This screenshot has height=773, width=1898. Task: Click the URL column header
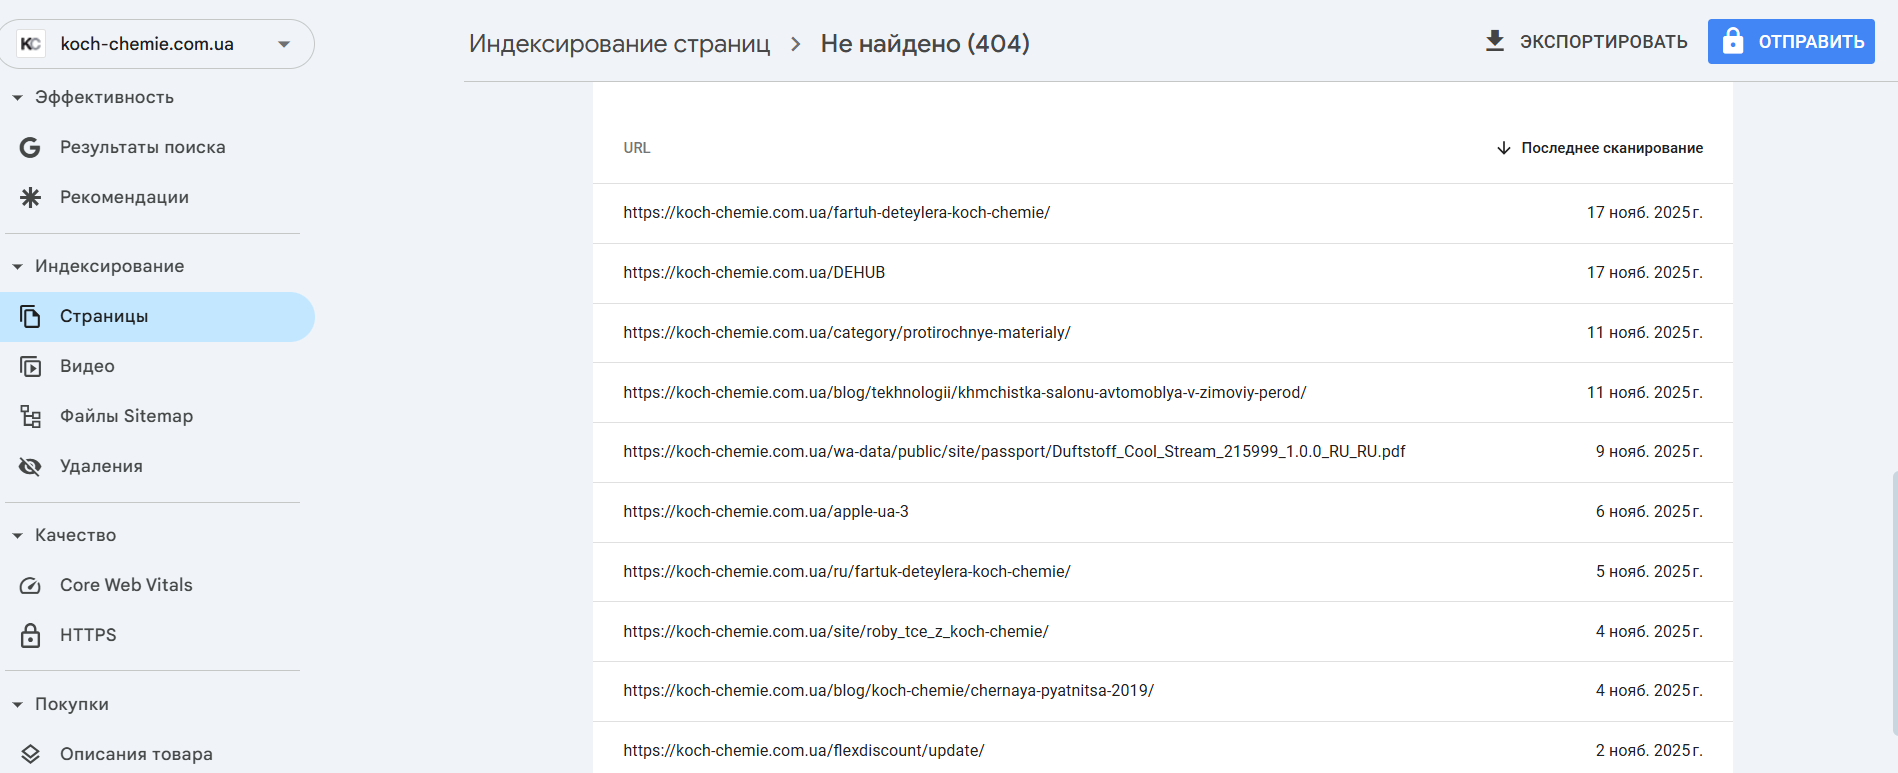tap(637, 148)
